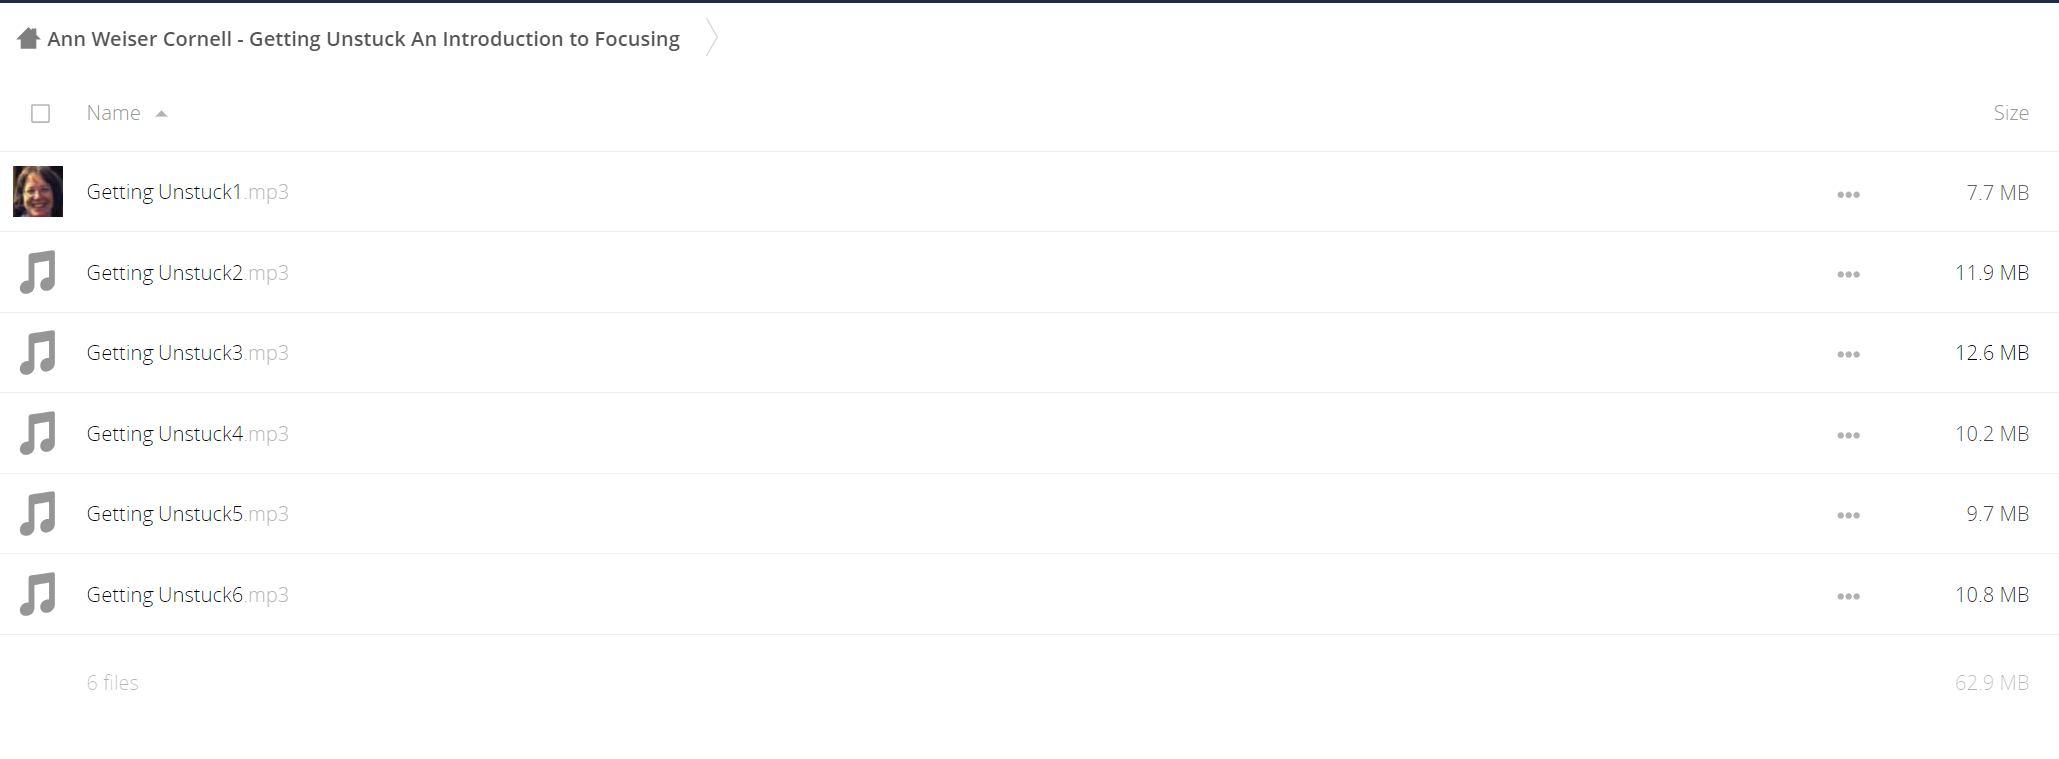2059x759 pixels.
Task: Open three-dot menu for Getting Unstuck3.mp3
Action: point(1848,354)
